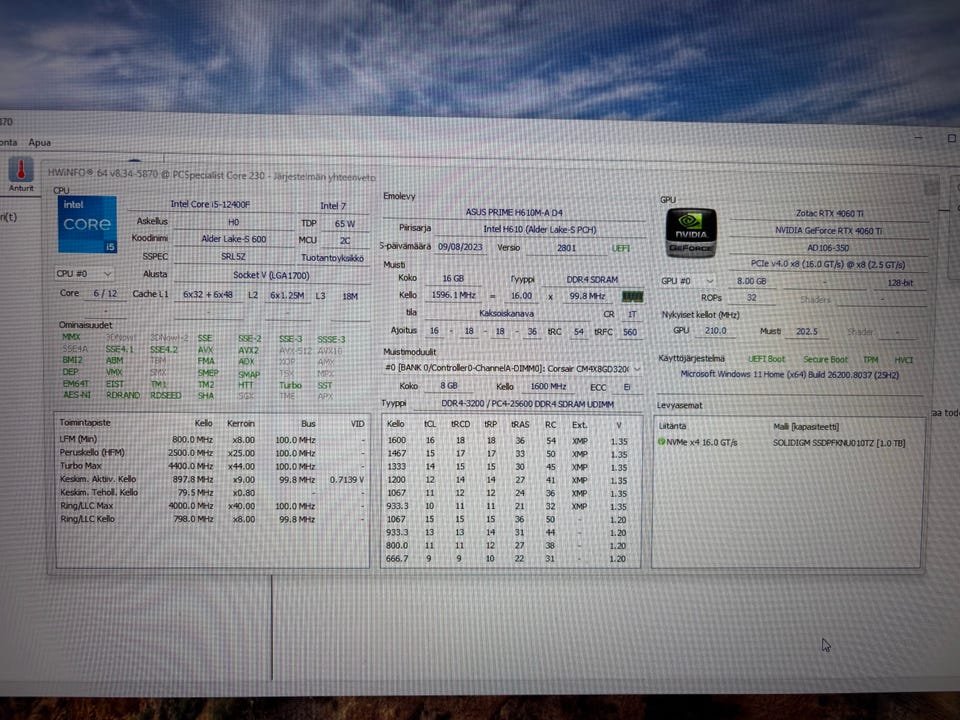Click the PCIe v4.0 x8 bus field
Viewport: 960px width, 720px height.
828,264
